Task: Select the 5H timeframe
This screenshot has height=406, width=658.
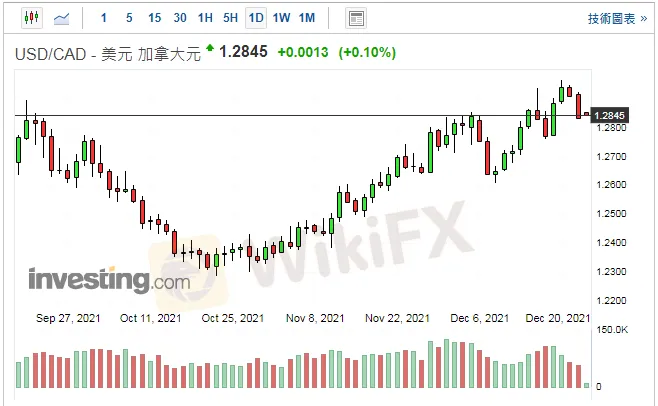Action: (x=230, y=18)
